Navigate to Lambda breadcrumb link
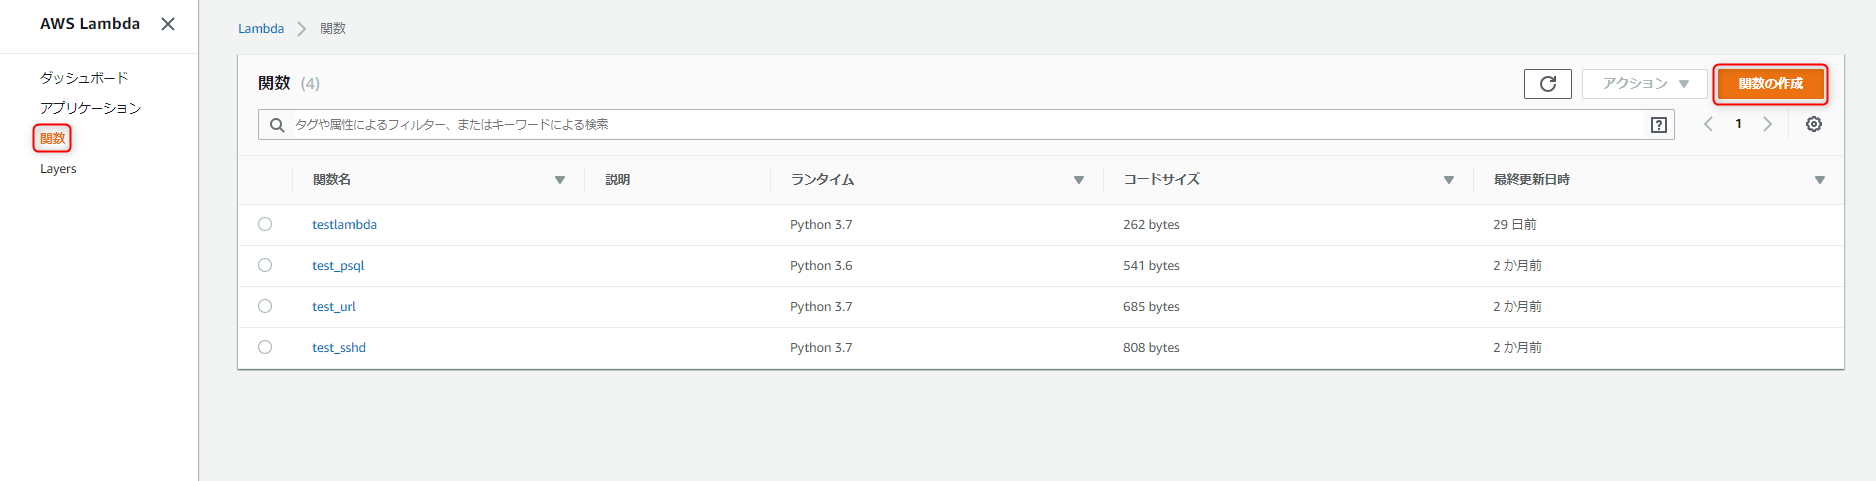Screen dimensions: 1876x481 (261, 29)
